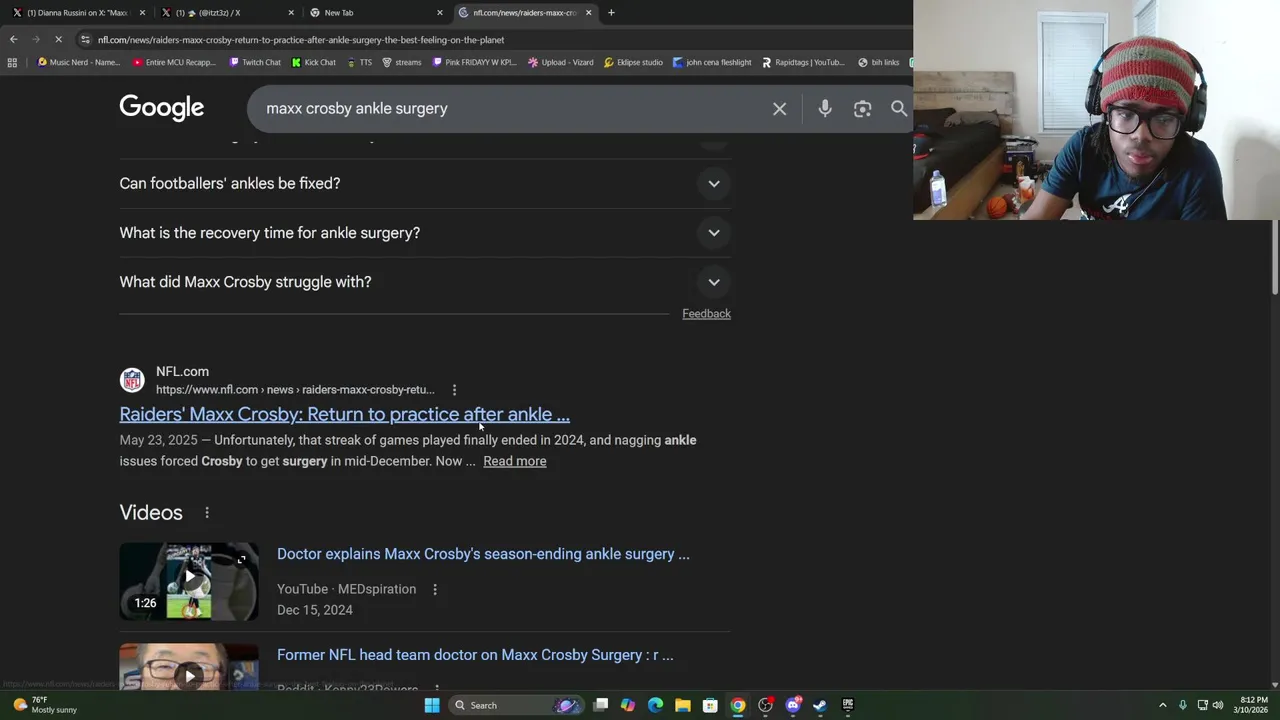
Task: Open Microsoft Store from taskbar
Action: [710, 705]
